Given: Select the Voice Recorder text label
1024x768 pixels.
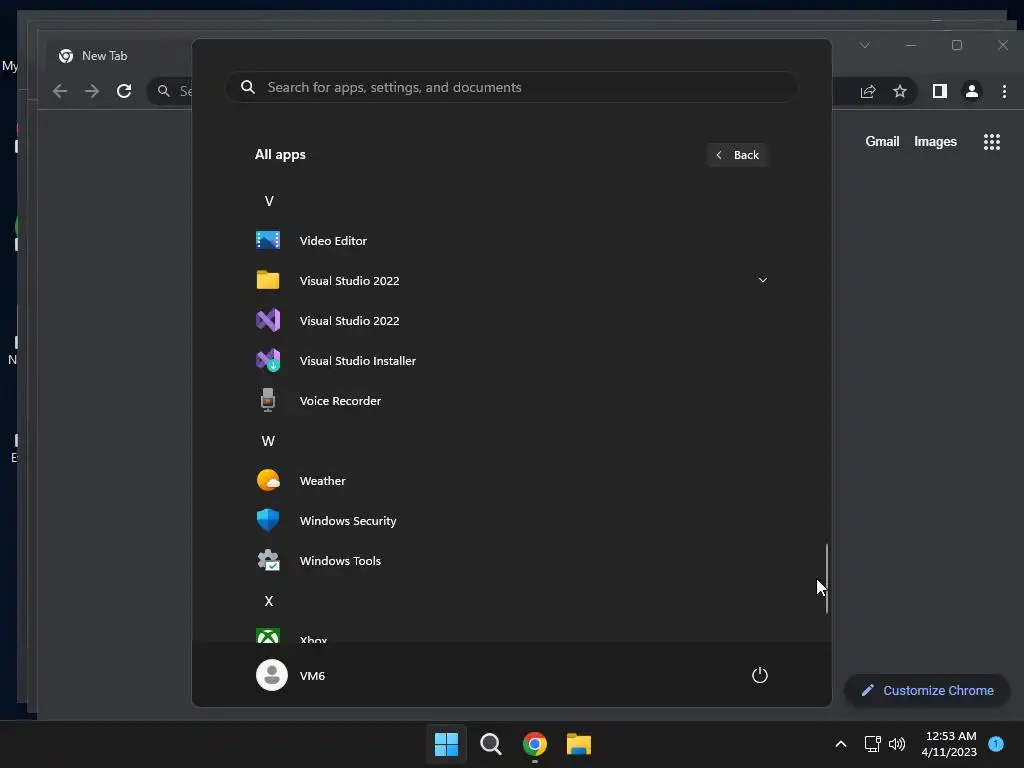Looking at the screenshot, I should coord(340,400).
